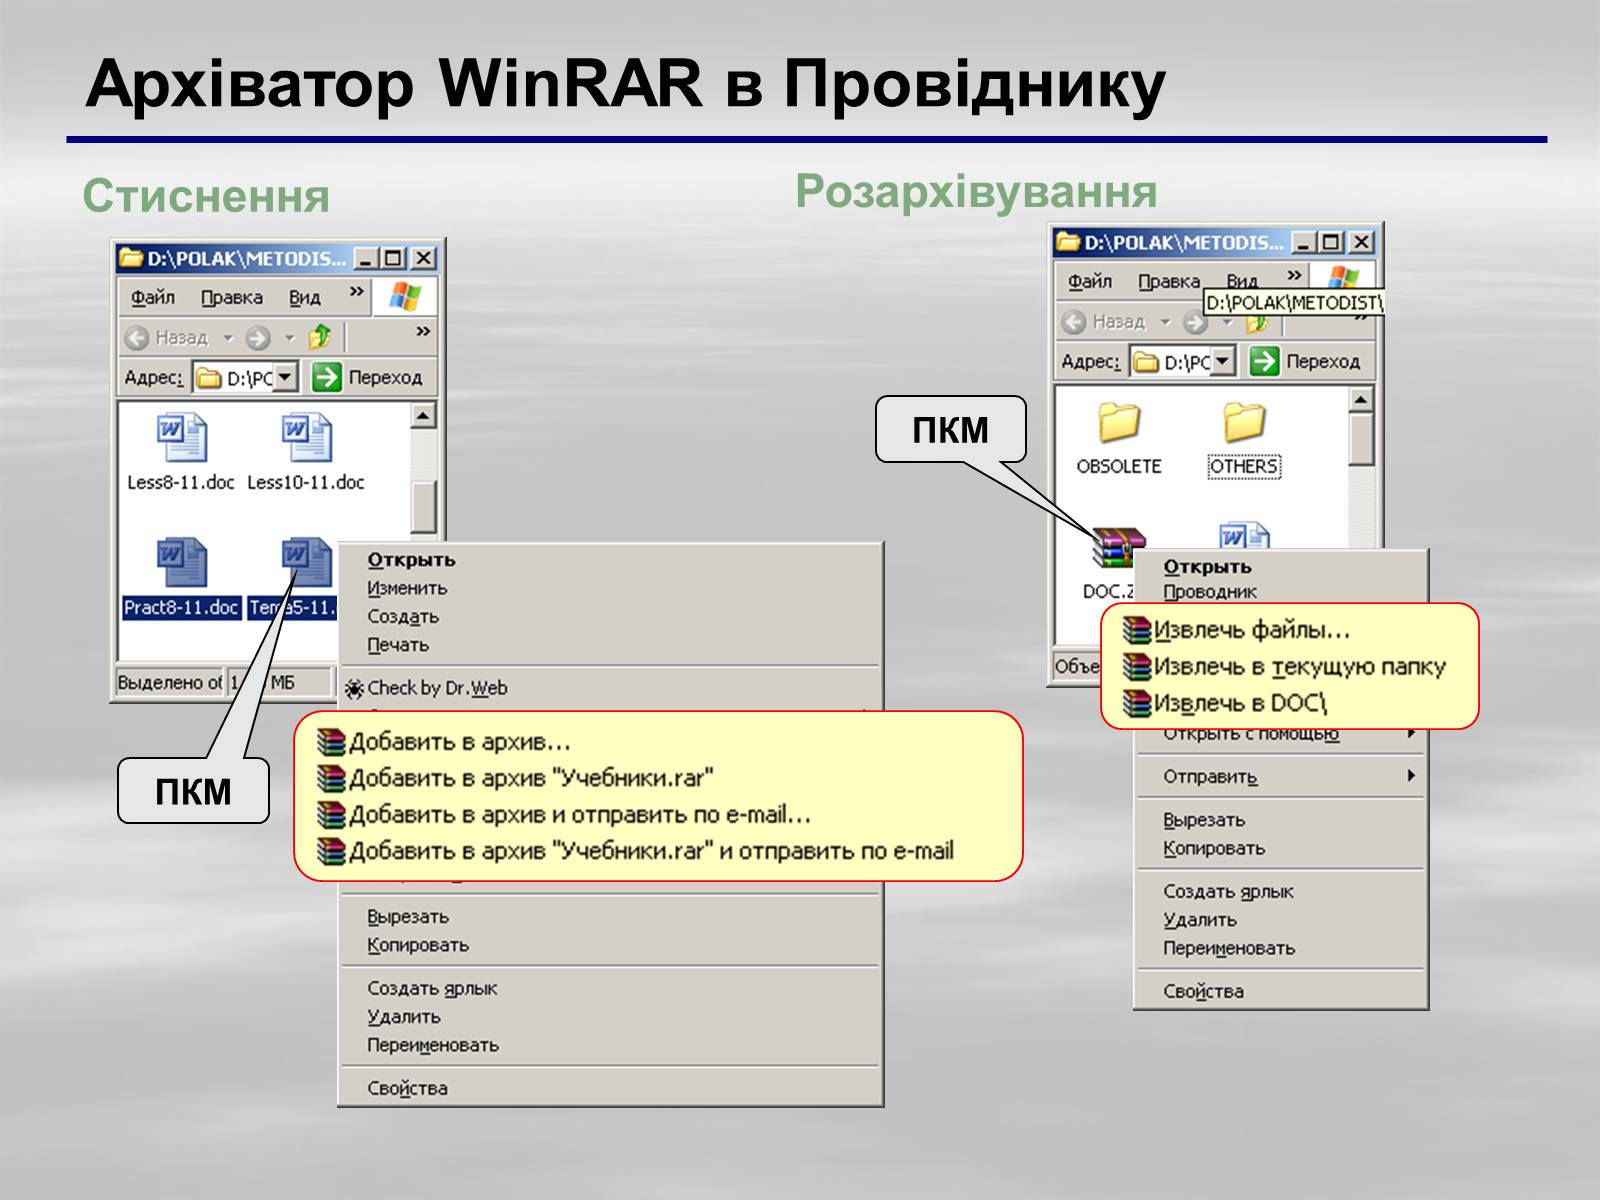Click folder icon in right address box
The width and height of the screenshot is (1600, 1200).
pos(1146,362)
